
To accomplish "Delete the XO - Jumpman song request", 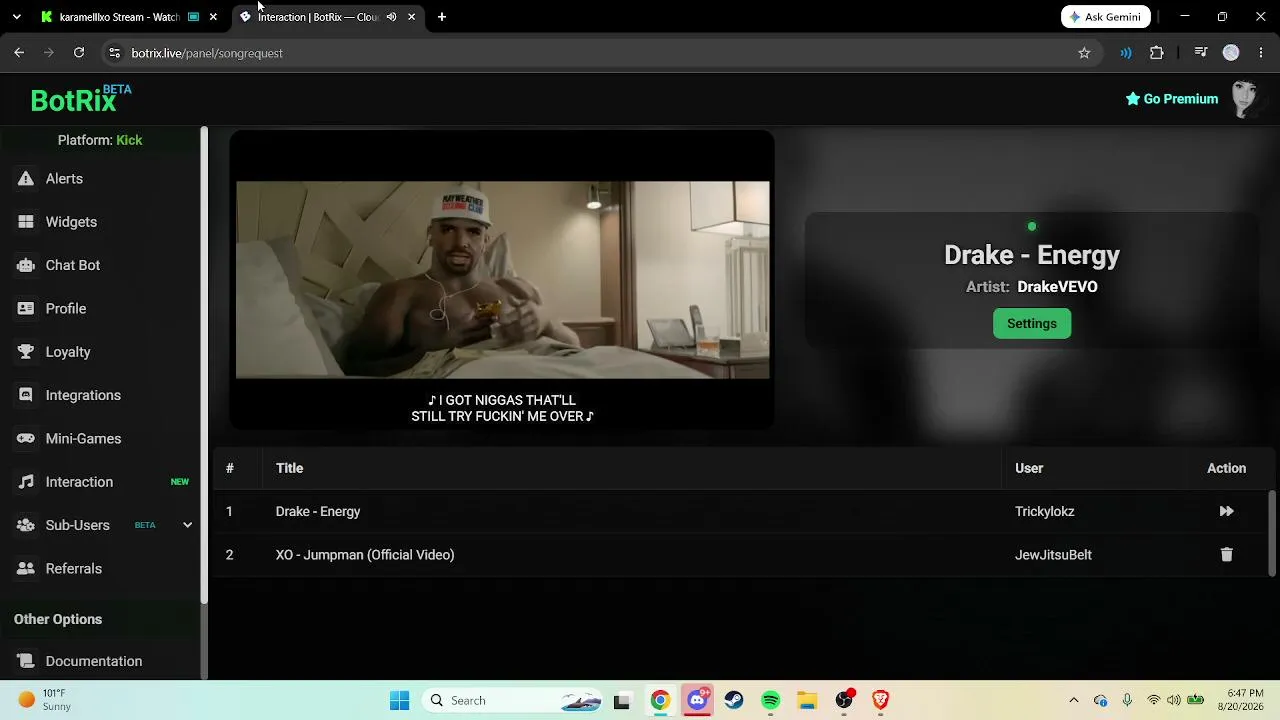I will [1226, 554].
